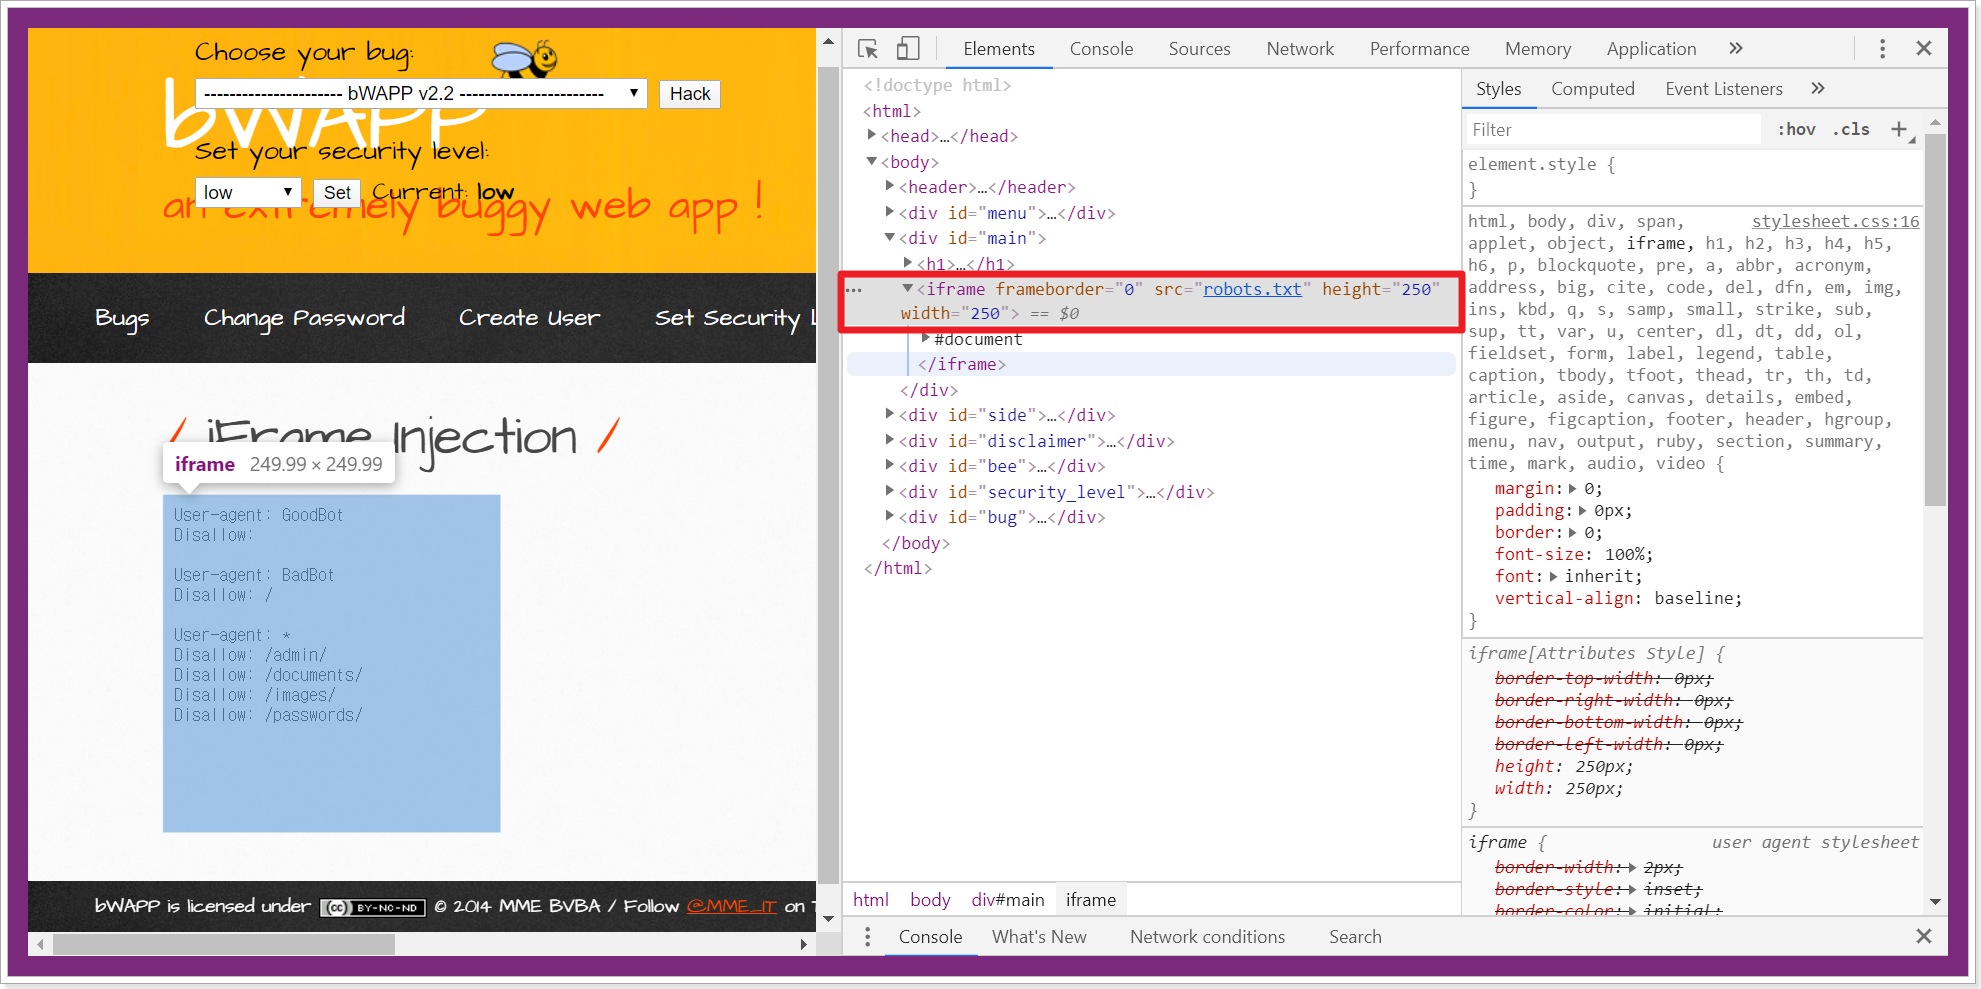1981x989 pixels.
Task: Click into the Styles Filter field
Action: [1614, 130]
